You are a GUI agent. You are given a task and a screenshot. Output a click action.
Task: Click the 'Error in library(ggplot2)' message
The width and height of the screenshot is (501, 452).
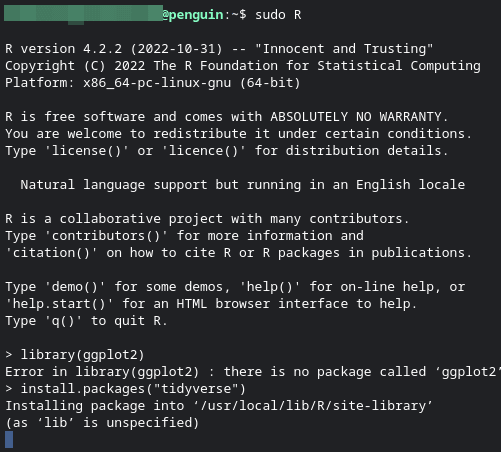pos(102,372)
